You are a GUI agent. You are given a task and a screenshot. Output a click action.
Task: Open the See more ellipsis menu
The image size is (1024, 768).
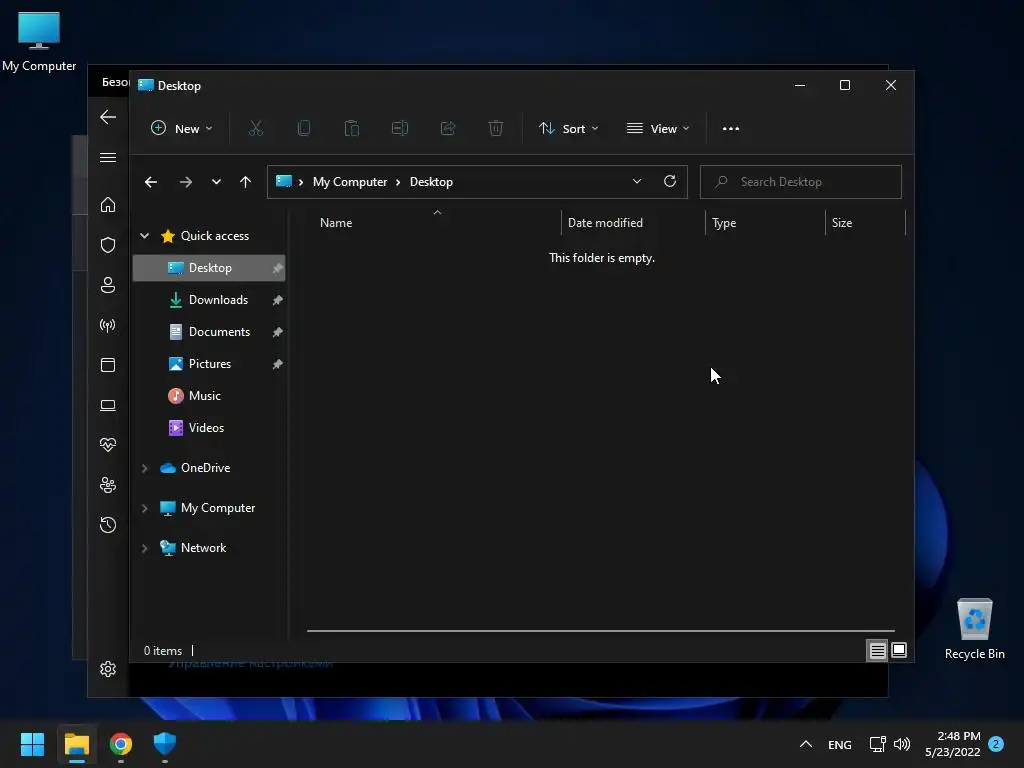(x=731, y=129)
